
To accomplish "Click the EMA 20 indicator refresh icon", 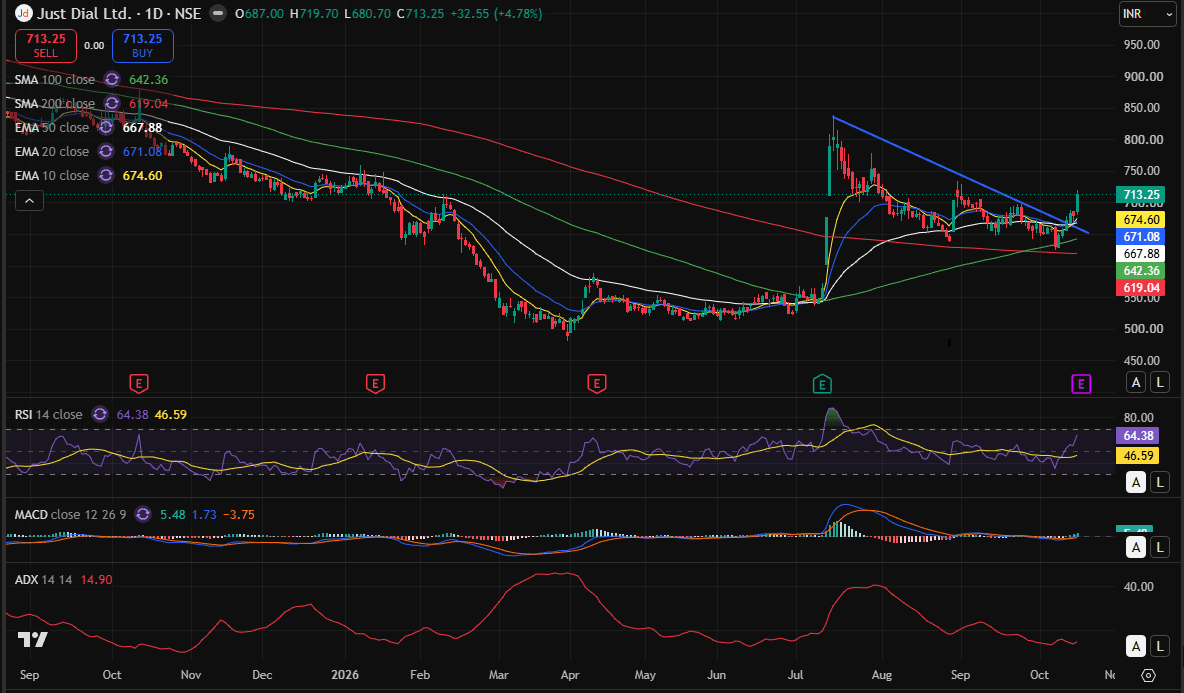I will tap(106, 152).
